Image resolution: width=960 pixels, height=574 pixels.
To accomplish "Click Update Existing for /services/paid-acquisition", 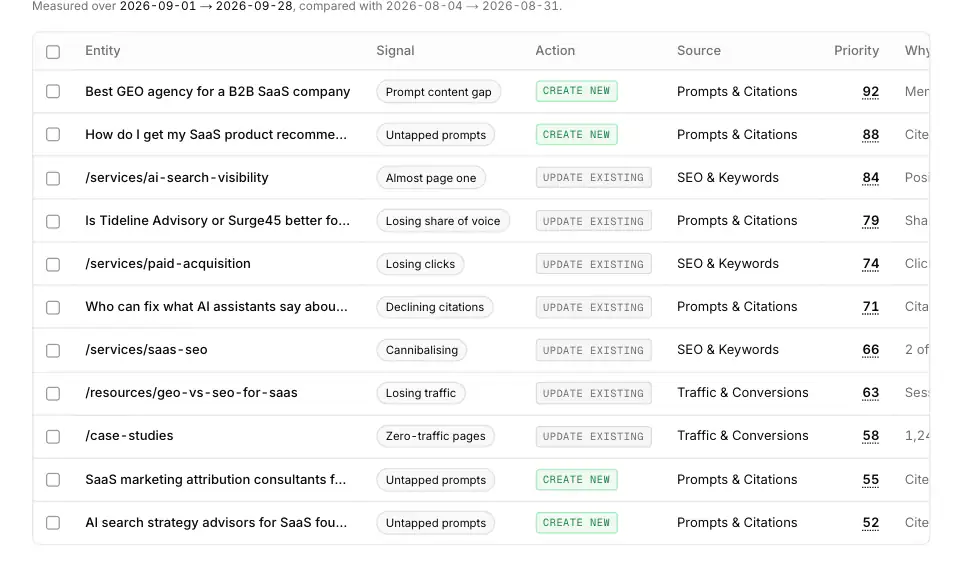I will (593, 264).
